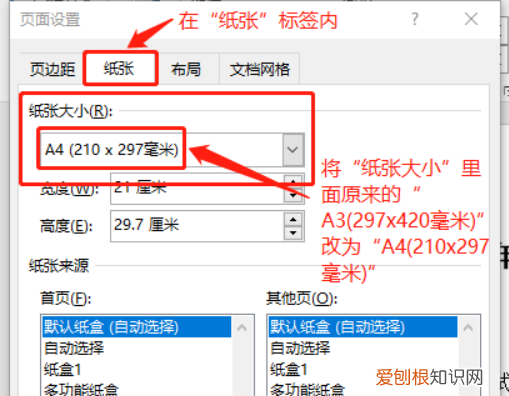Screen dimensions: 509x396
Task: Open the 纸张大小 dropdown arrow
Action: click(x=293, y=150)
